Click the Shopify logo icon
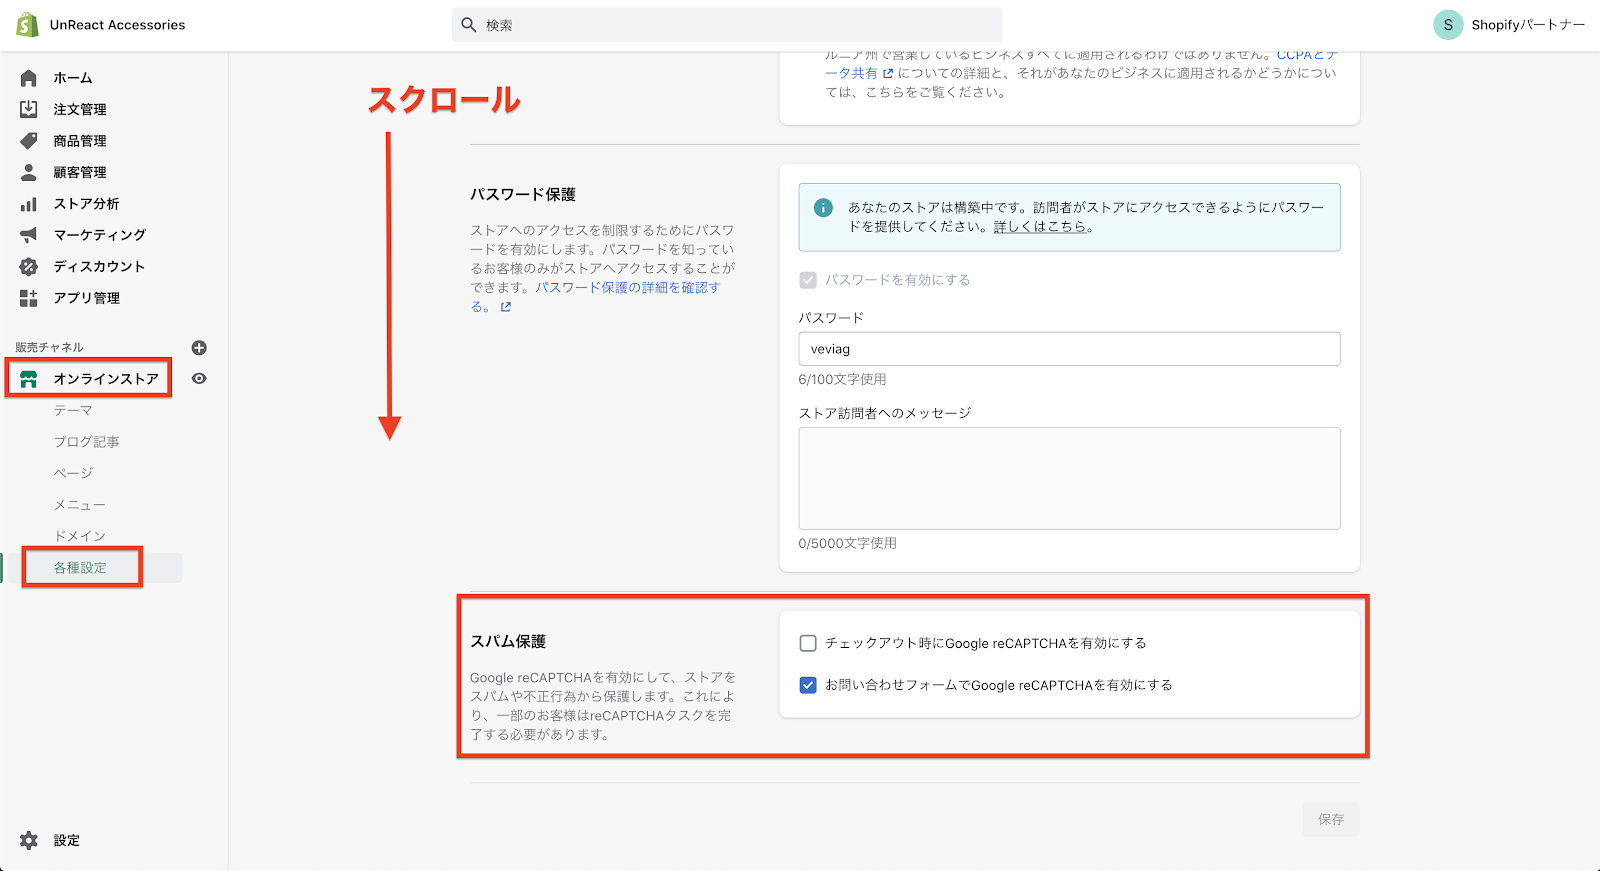The image size is (1600, 871). pos(27,25)
